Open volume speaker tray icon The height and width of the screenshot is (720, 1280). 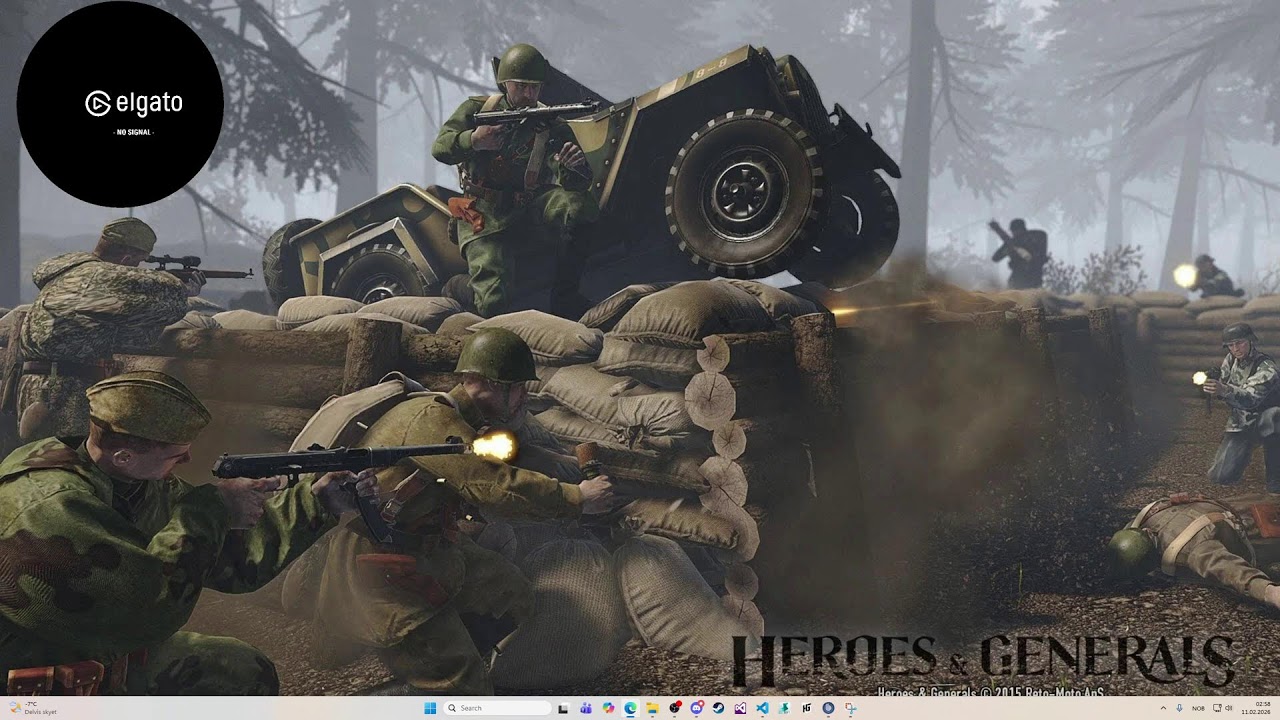click(x=1228, y=708)
